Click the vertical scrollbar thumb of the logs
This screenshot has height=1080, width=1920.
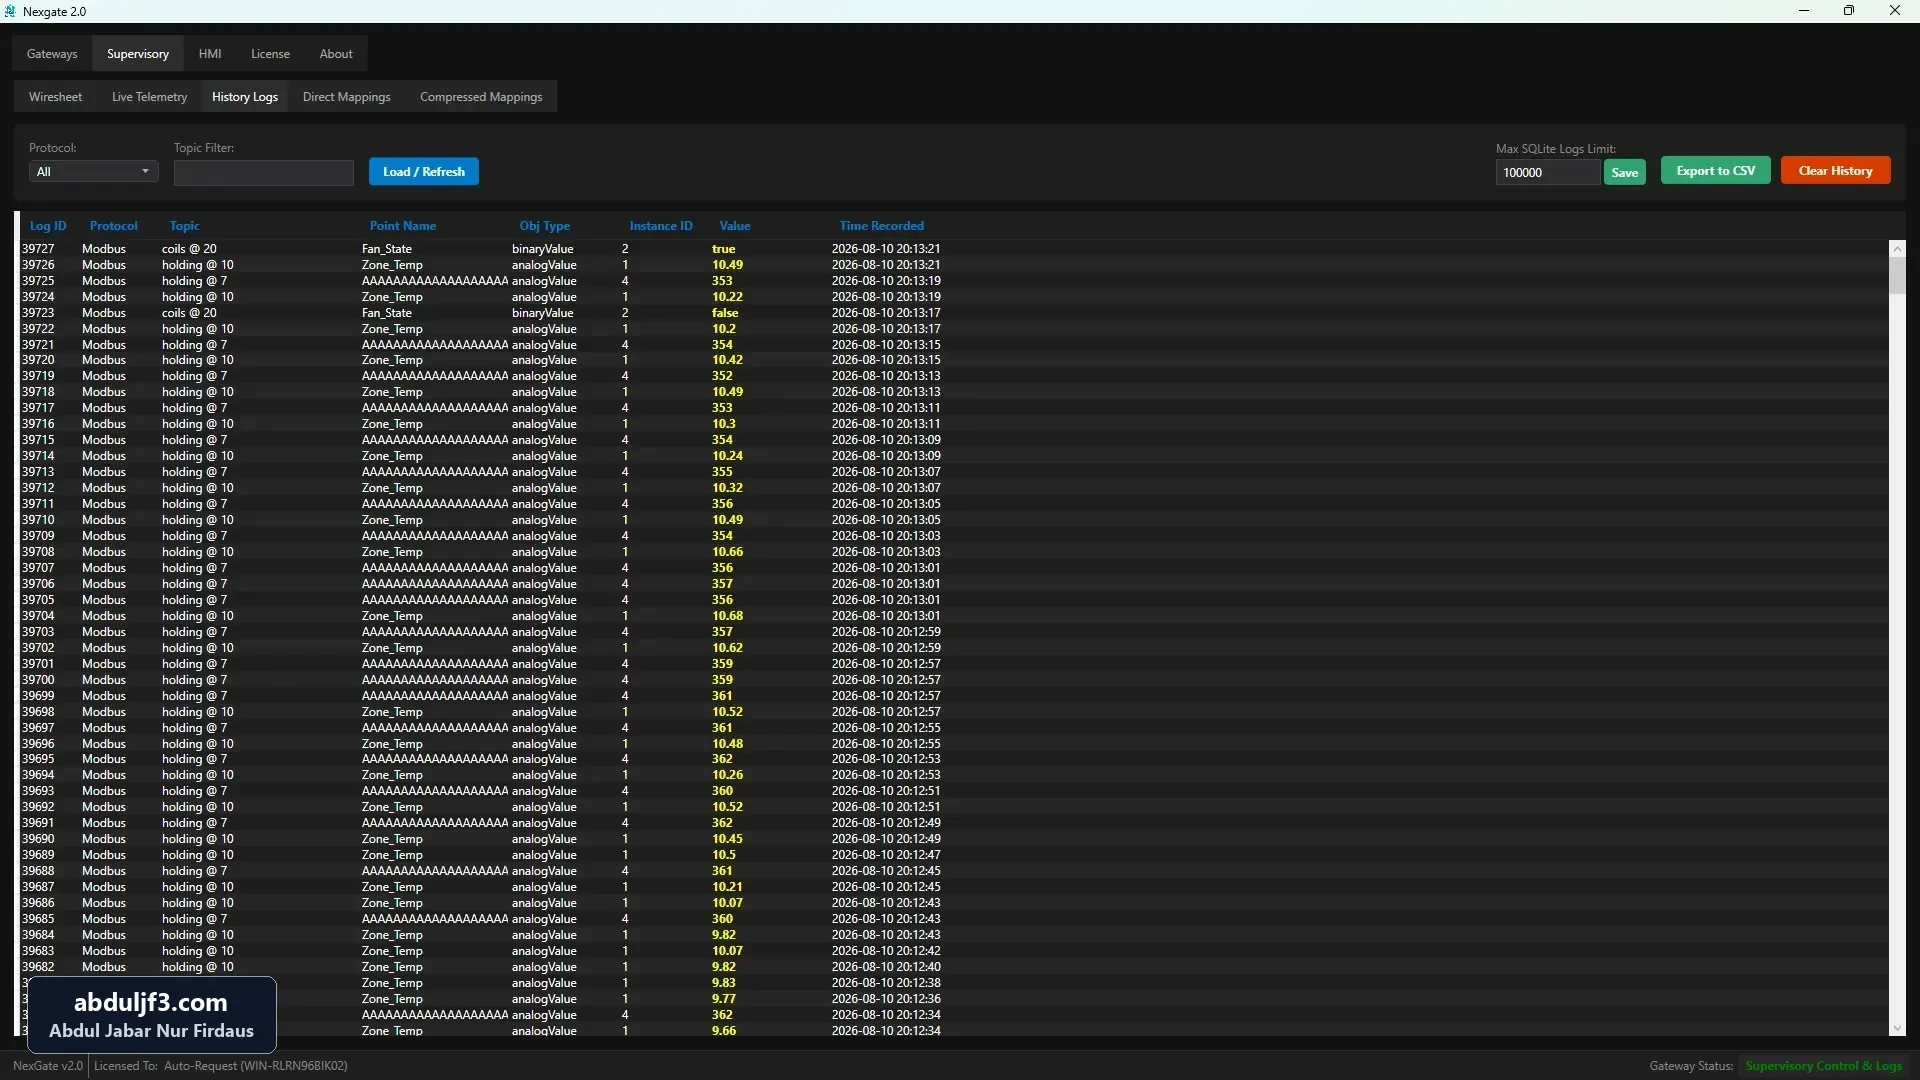click(x=1897, y=275)
